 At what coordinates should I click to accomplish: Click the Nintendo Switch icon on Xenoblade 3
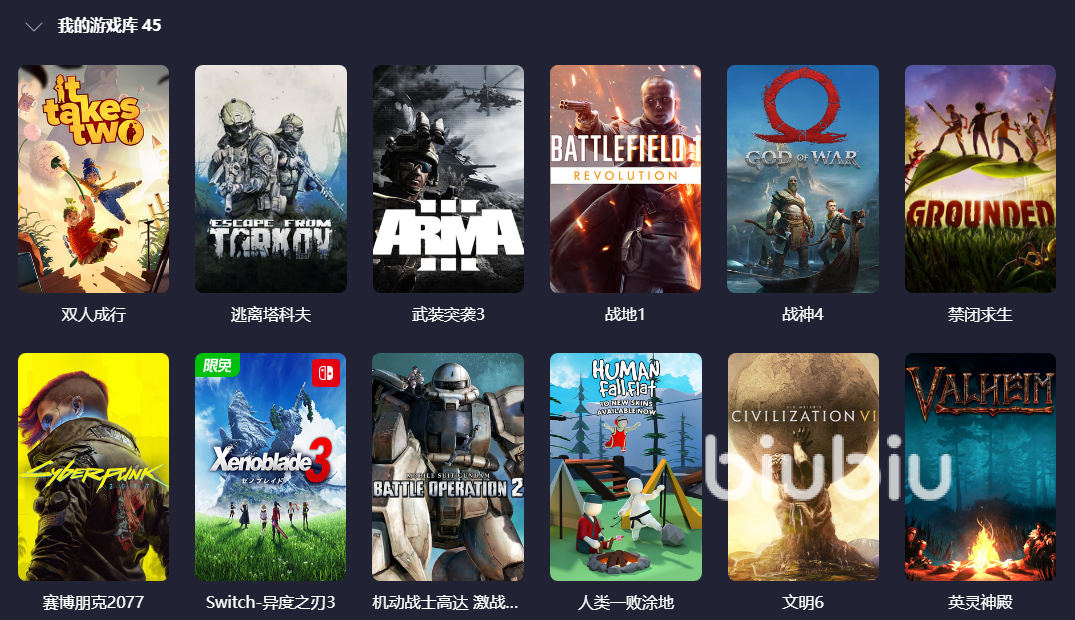pyautogui.click(x=326, y=373)
